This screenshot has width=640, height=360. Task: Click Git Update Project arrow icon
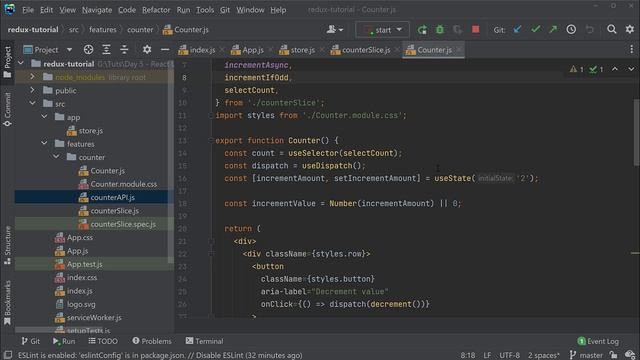pyautogui.click(x=518, y=29)
